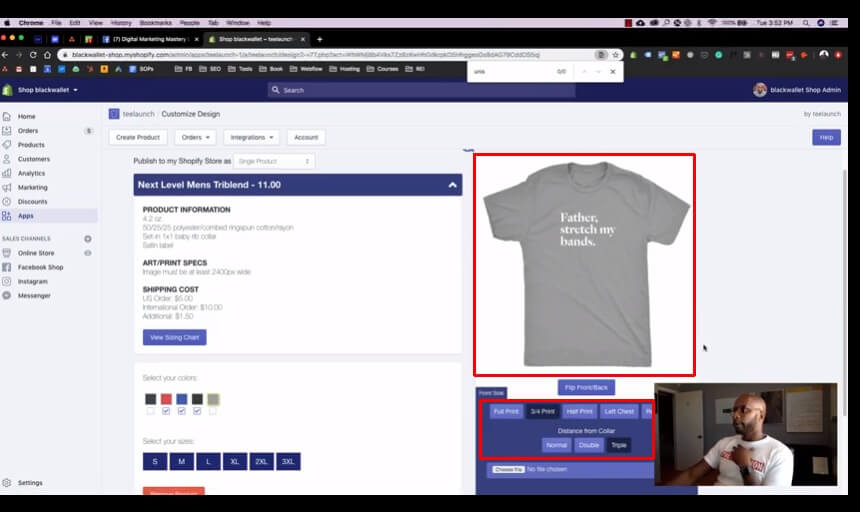Close the find-in-page bar

click(613, 72)
